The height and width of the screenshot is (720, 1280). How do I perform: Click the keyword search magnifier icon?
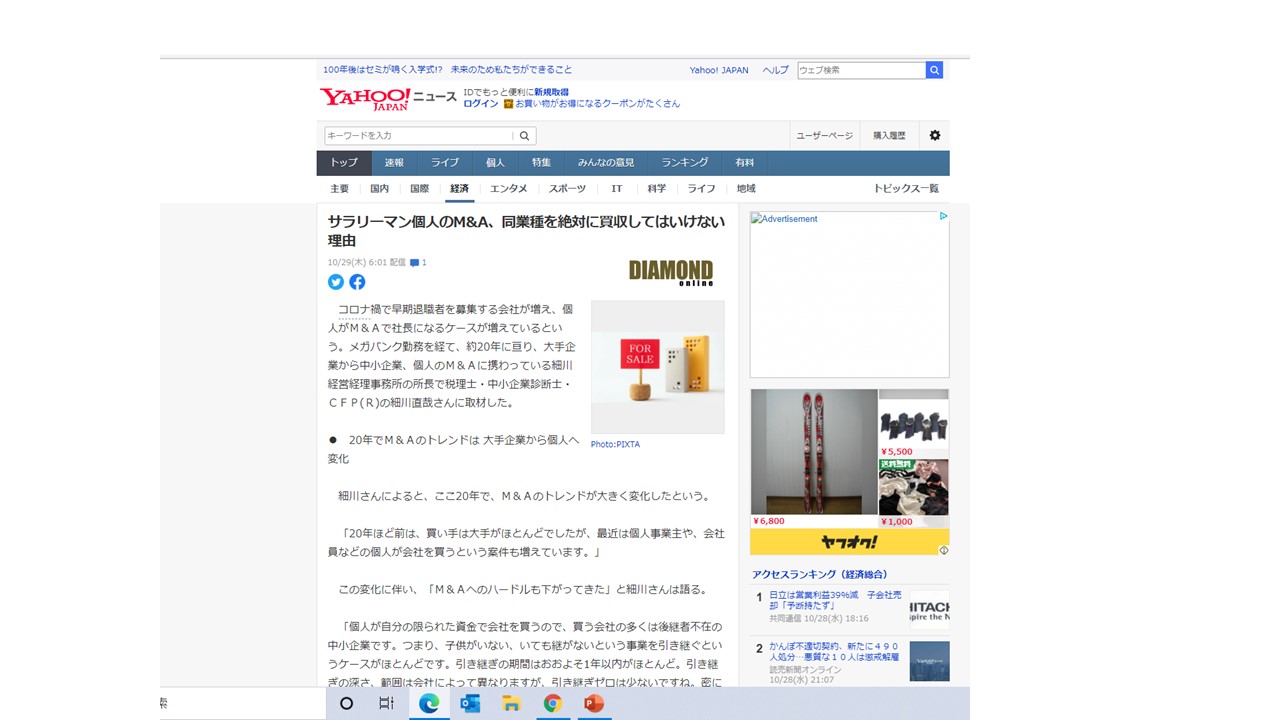coord(524,136)
